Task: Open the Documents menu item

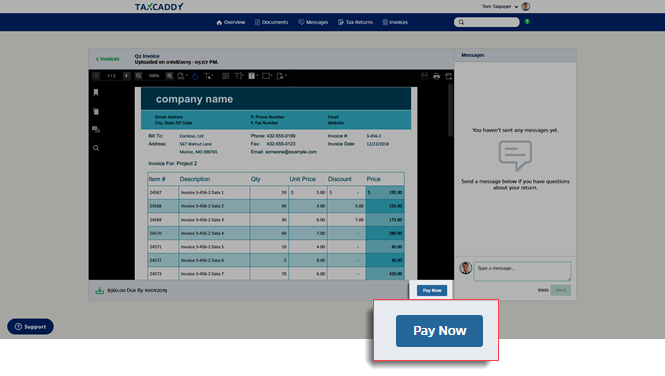Action: (271, 22)
